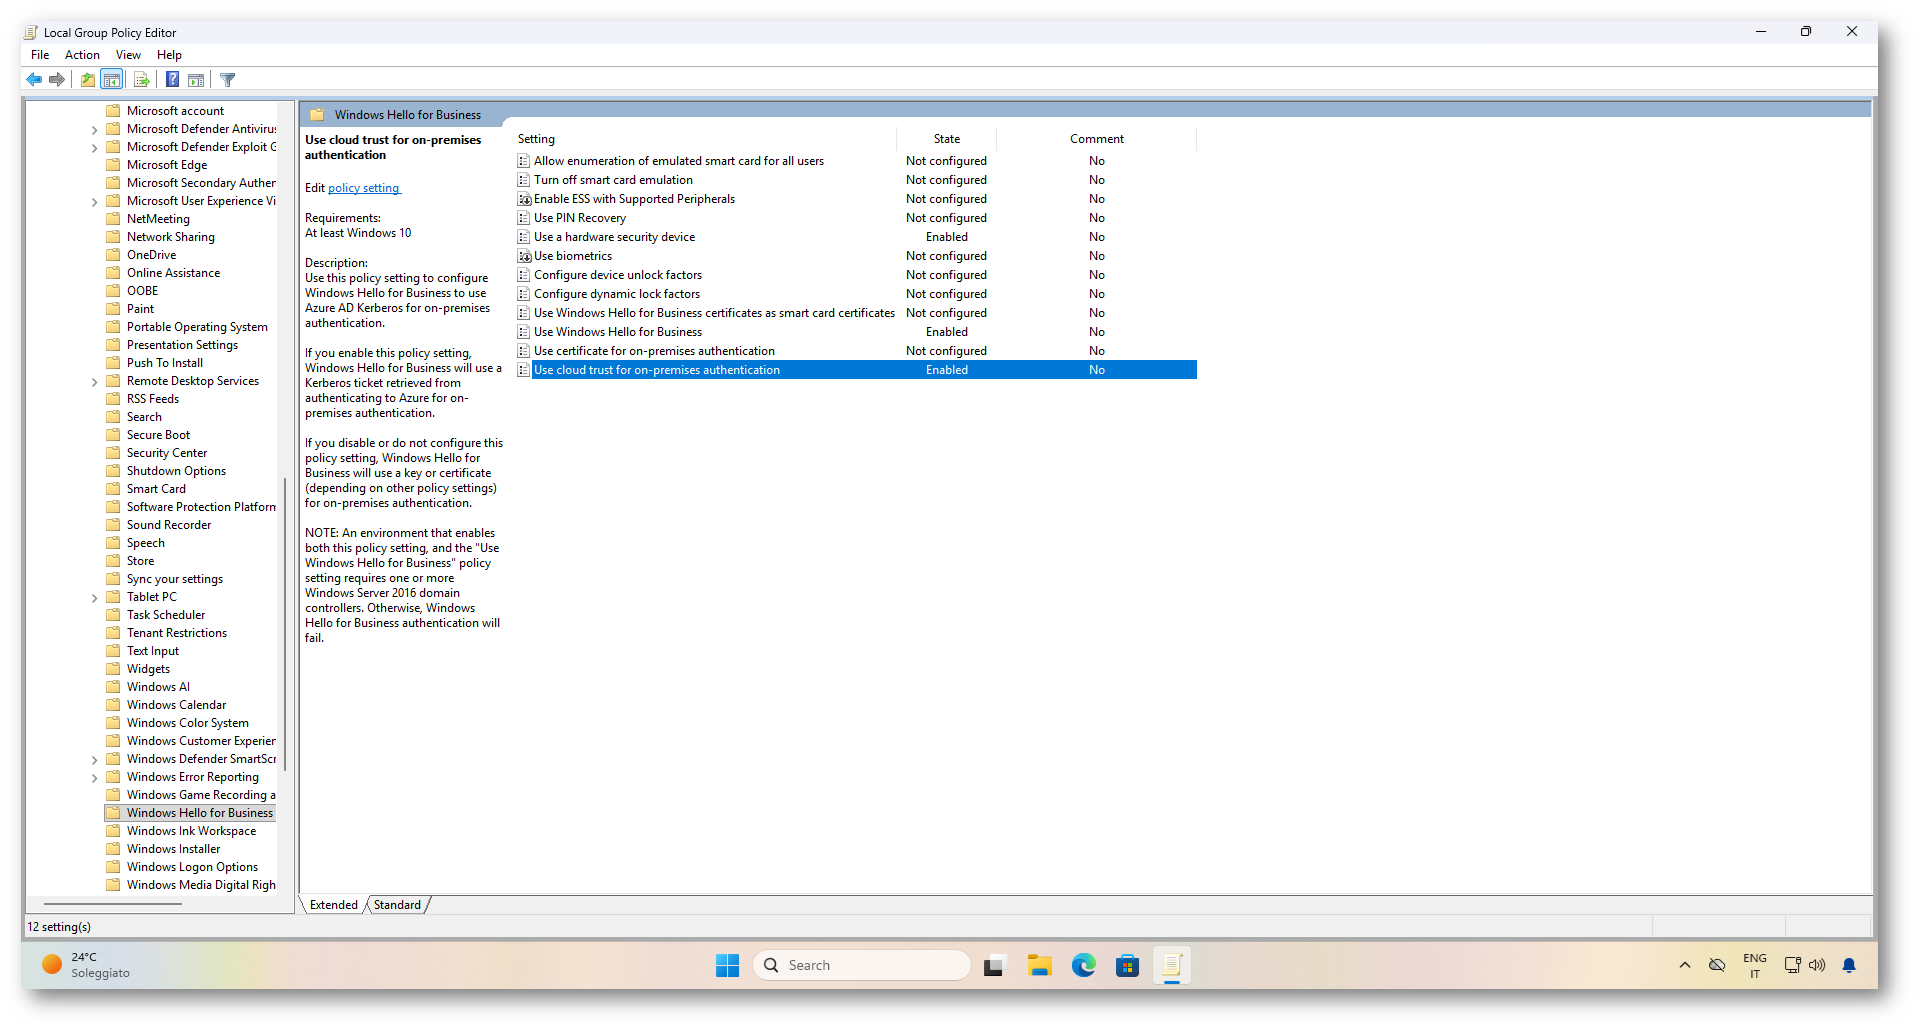Image resolution: width=1920 pixels, height=1031 pixels.
Task: Click the ENG IT language indicator
Action: coord(1754,966)
